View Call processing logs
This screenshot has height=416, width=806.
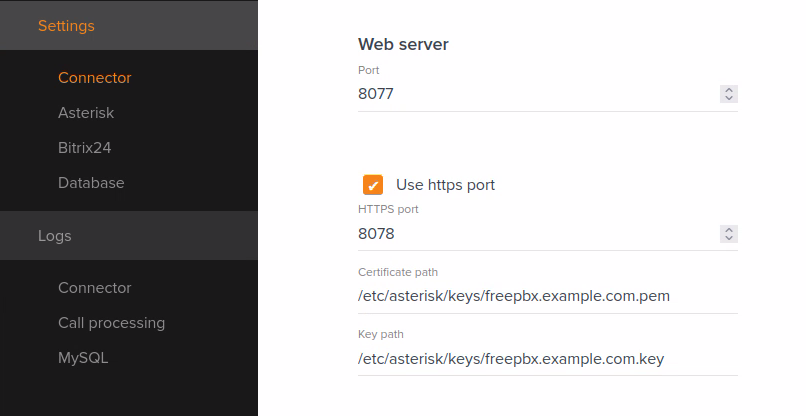(x=111, y=323)
